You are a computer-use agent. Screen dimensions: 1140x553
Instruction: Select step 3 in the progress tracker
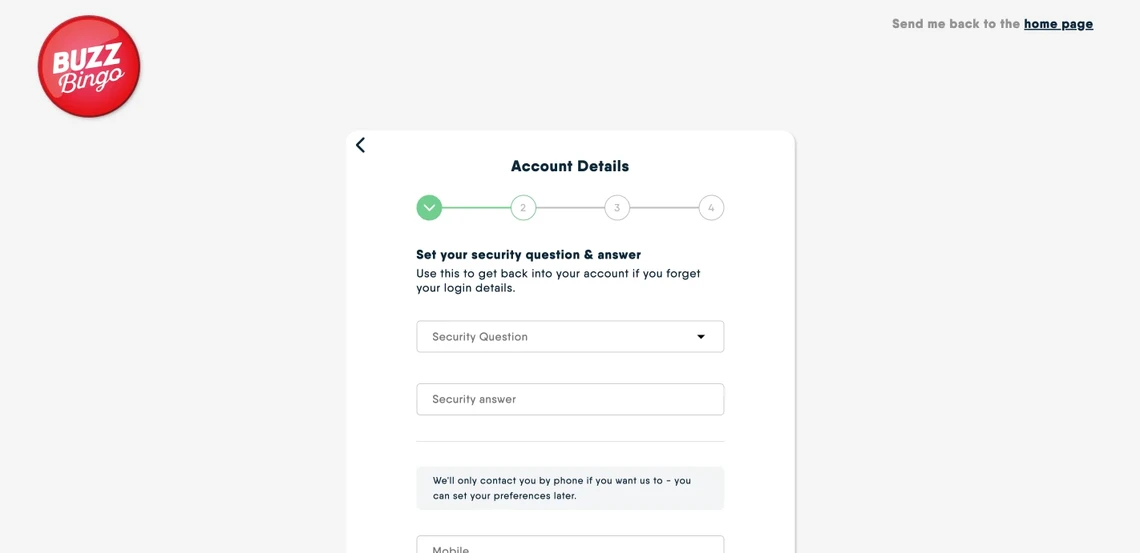[617, 208]
